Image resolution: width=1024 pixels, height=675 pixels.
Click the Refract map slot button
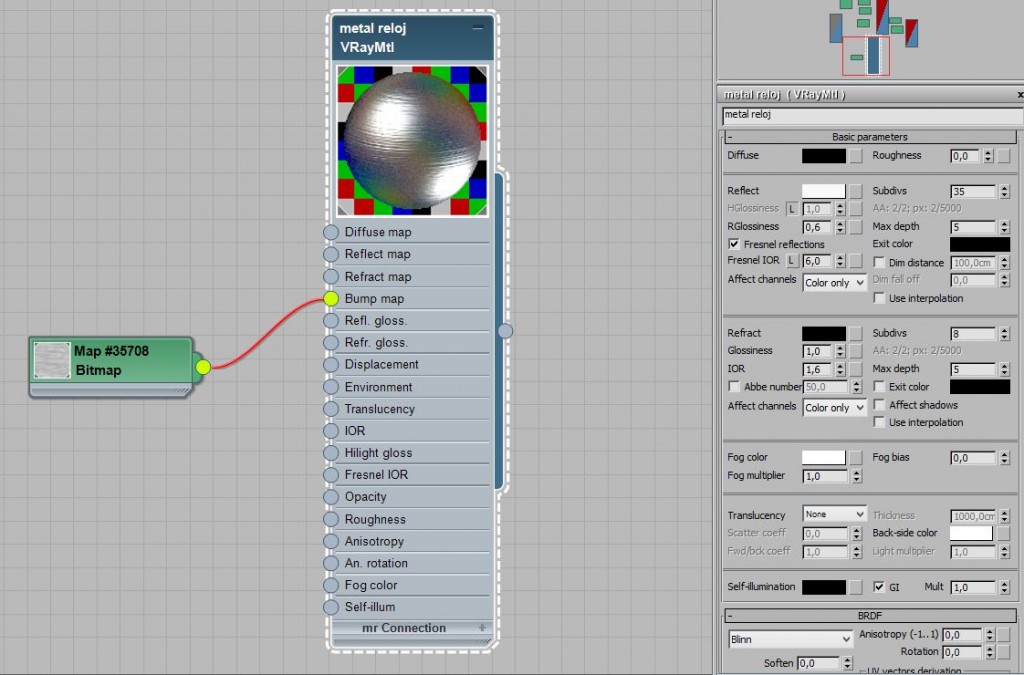click(856, 333)
